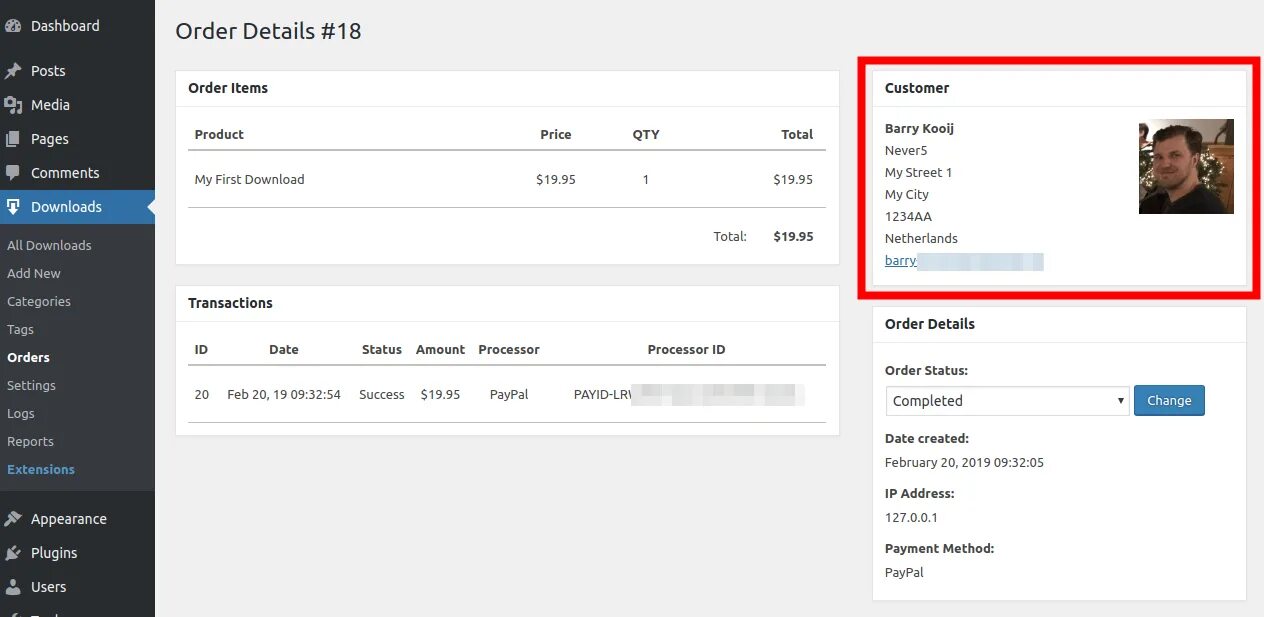Click the Downloads menu icon
Screen dimensions: 1264x617
(13, 207)
